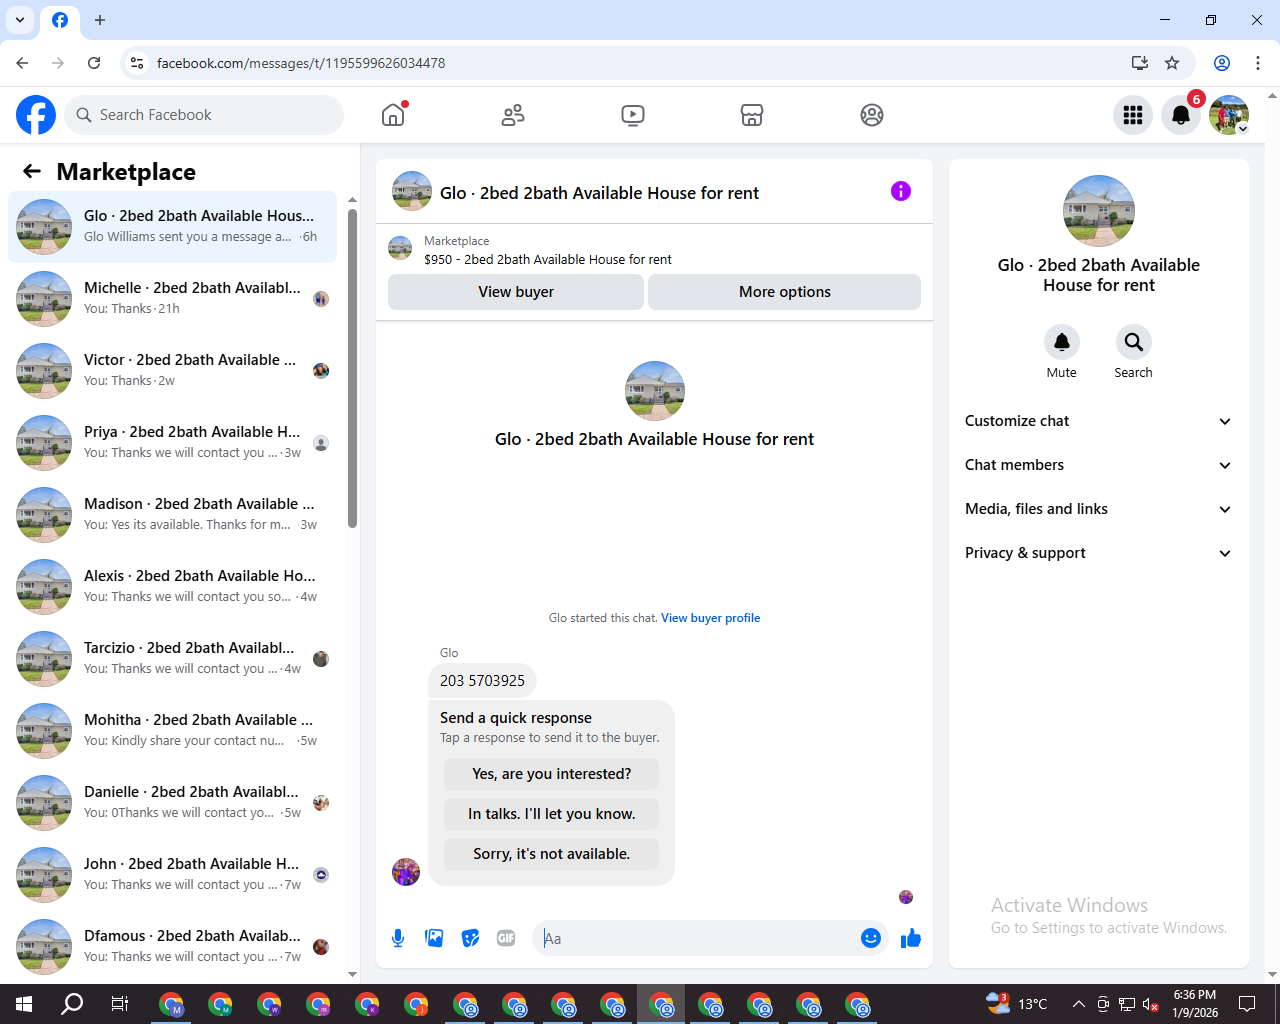This screenshot has height=1024, width=1280.
Task: Open a new Chrome tab plus button
Action: (100, 20)
